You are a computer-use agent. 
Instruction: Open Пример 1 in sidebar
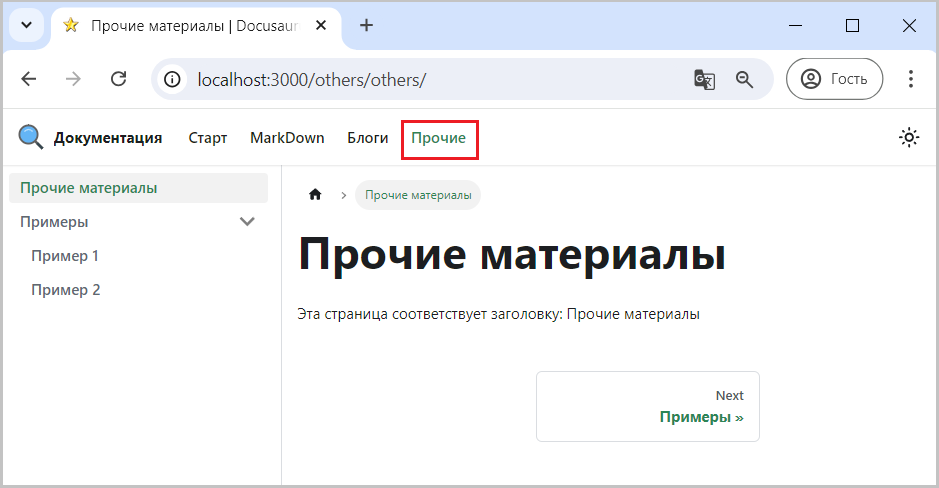pyautogui.click(x=65, y=256)
